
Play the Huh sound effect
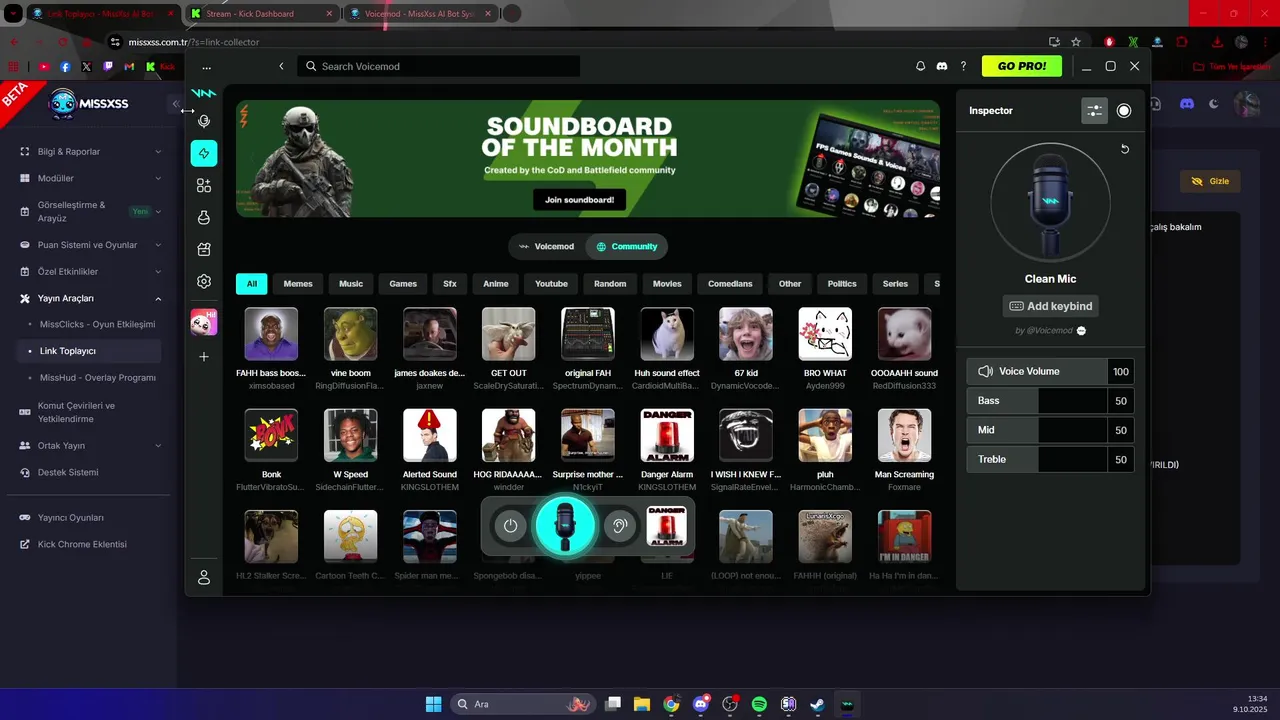pos(667,334)
